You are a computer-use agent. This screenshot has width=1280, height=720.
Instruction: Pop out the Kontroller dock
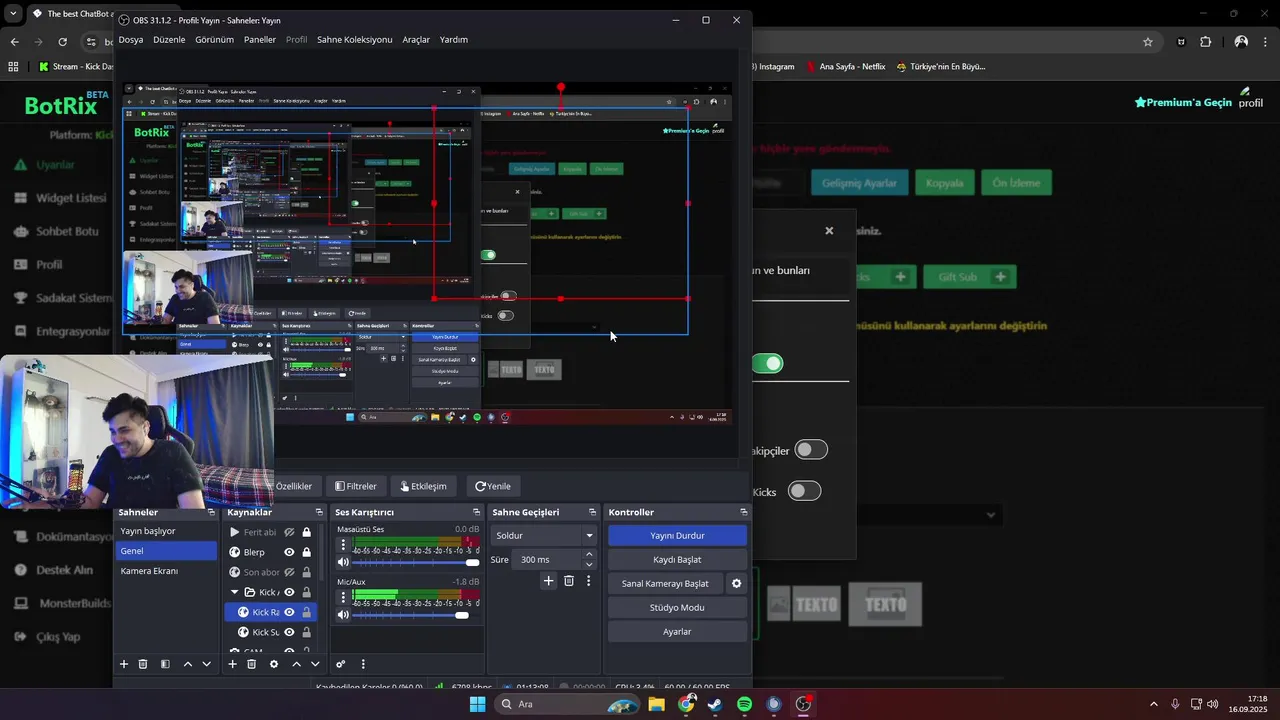(743, 512)
